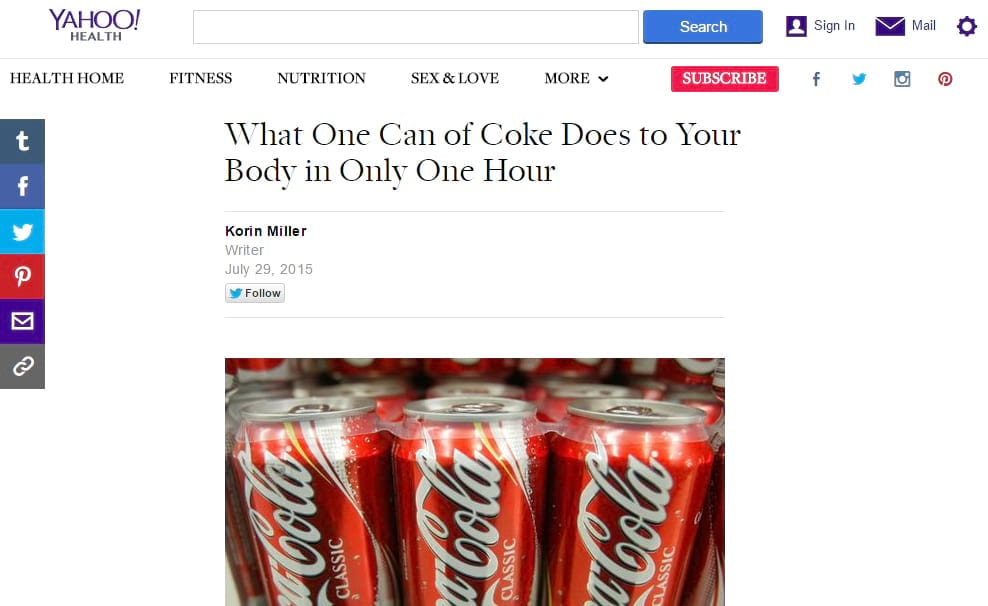
Task: Open settings gear icon in header
Action: (967, 26)
